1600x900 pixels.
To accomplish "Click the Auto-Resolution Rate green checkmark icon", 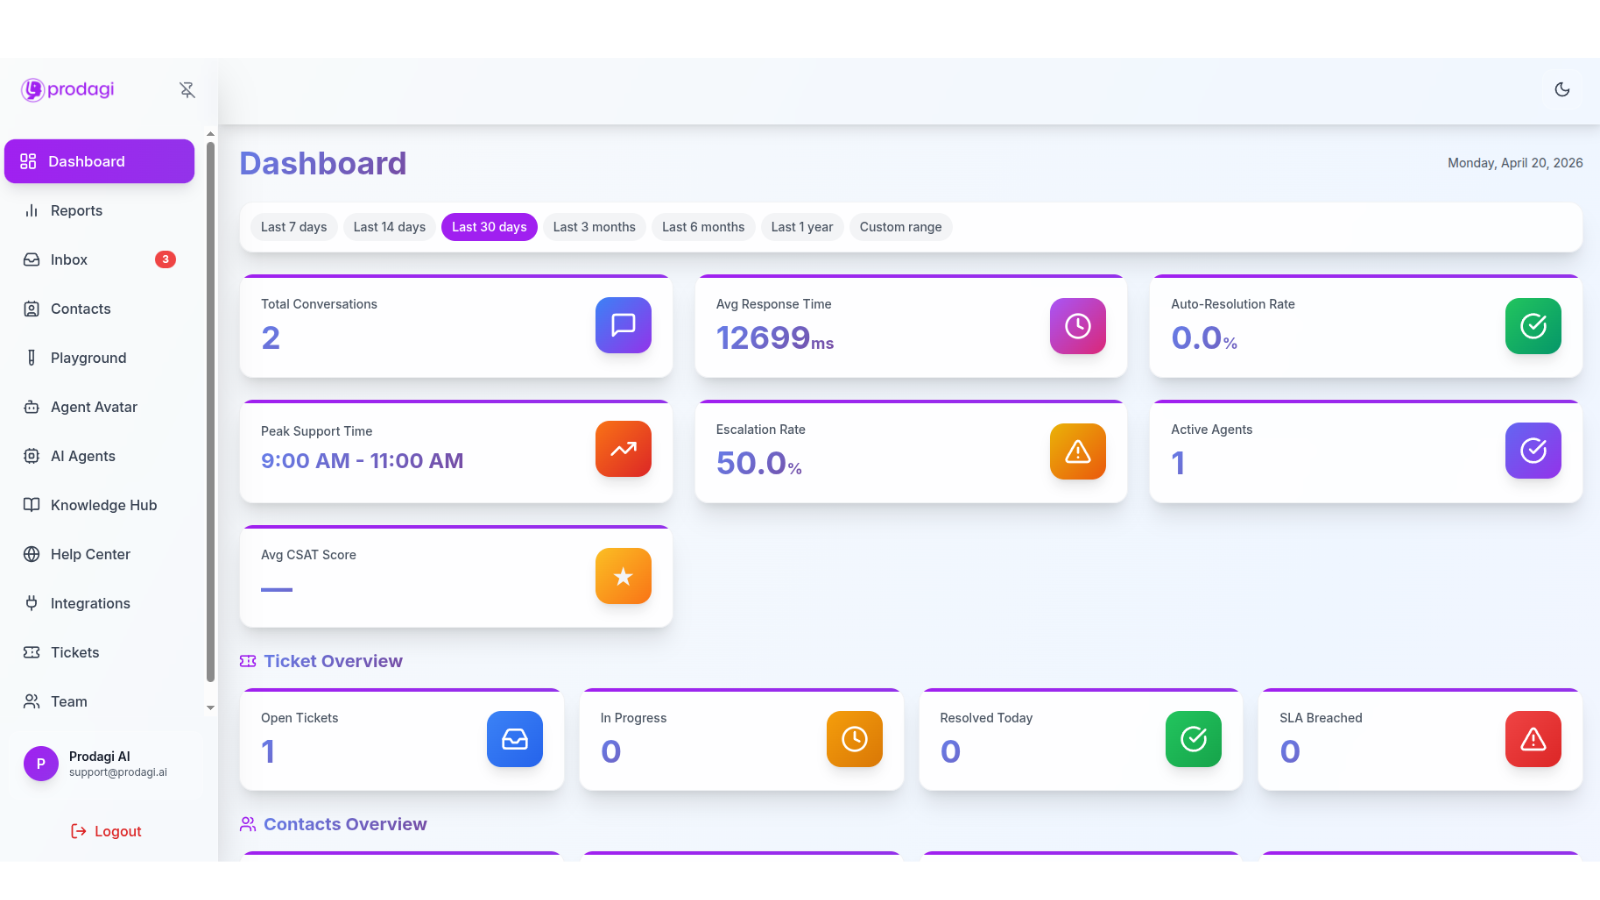I will click(1533, 326).
